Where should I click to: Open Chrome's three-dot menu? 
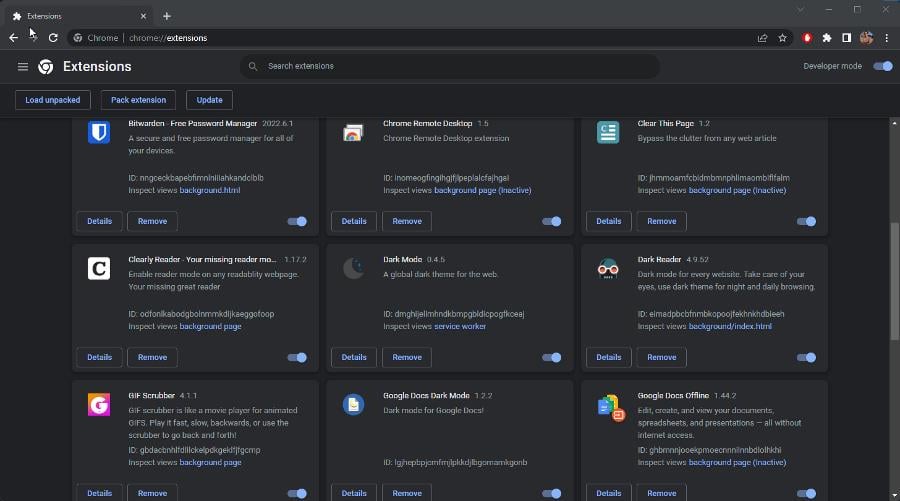click(886, 38)
